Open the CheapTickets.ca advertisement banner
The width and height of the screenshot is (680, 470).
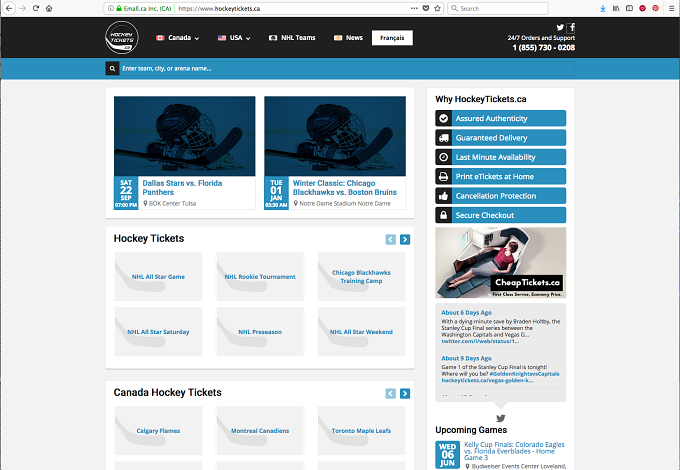500,263
